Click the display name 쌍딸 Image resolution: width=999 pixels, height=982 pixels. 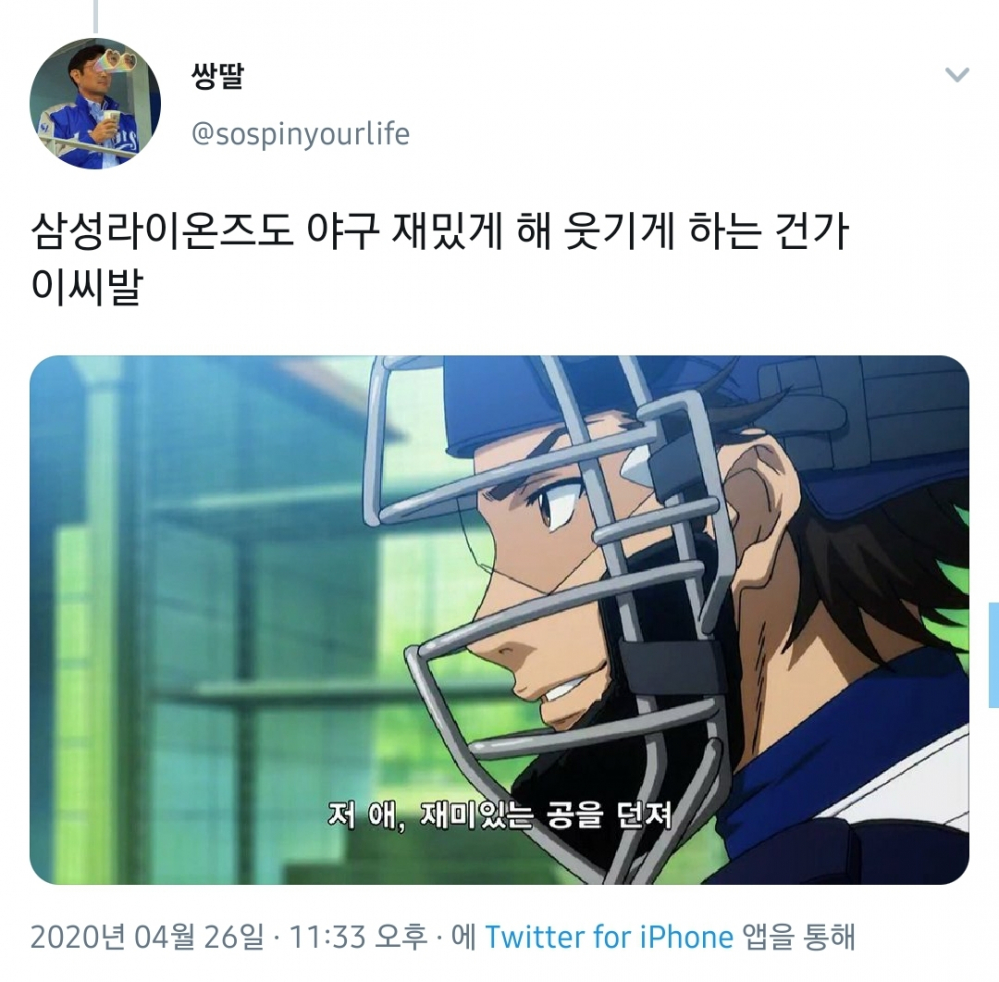tap(217, 76)
